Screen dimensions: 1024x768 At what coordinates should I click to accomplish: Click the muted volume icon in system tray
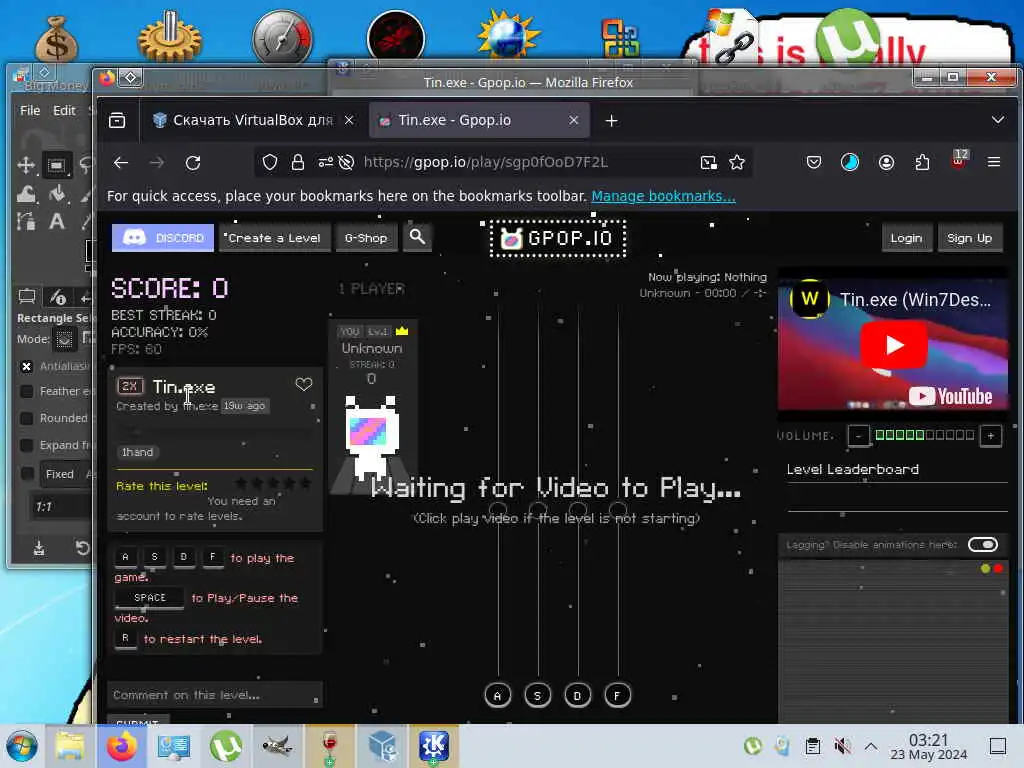842,746
